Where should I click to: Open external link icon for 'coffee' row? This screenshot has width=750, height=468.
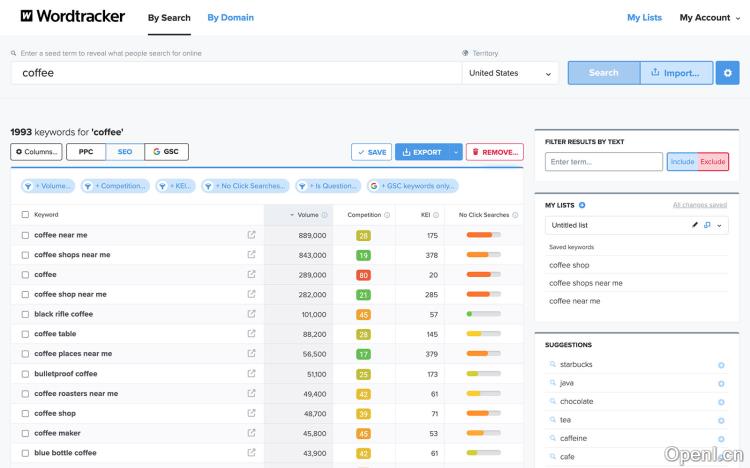tap(251, 274)
